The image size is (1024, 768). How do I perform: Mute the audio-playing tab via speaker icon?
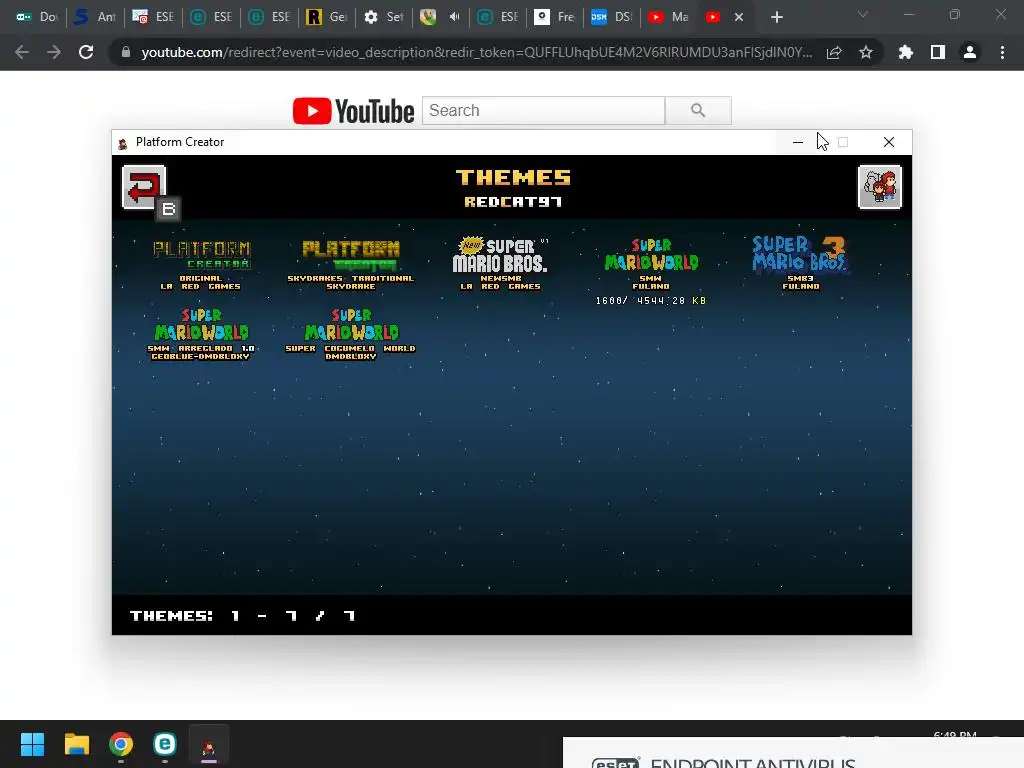click(x=455, y=17)
